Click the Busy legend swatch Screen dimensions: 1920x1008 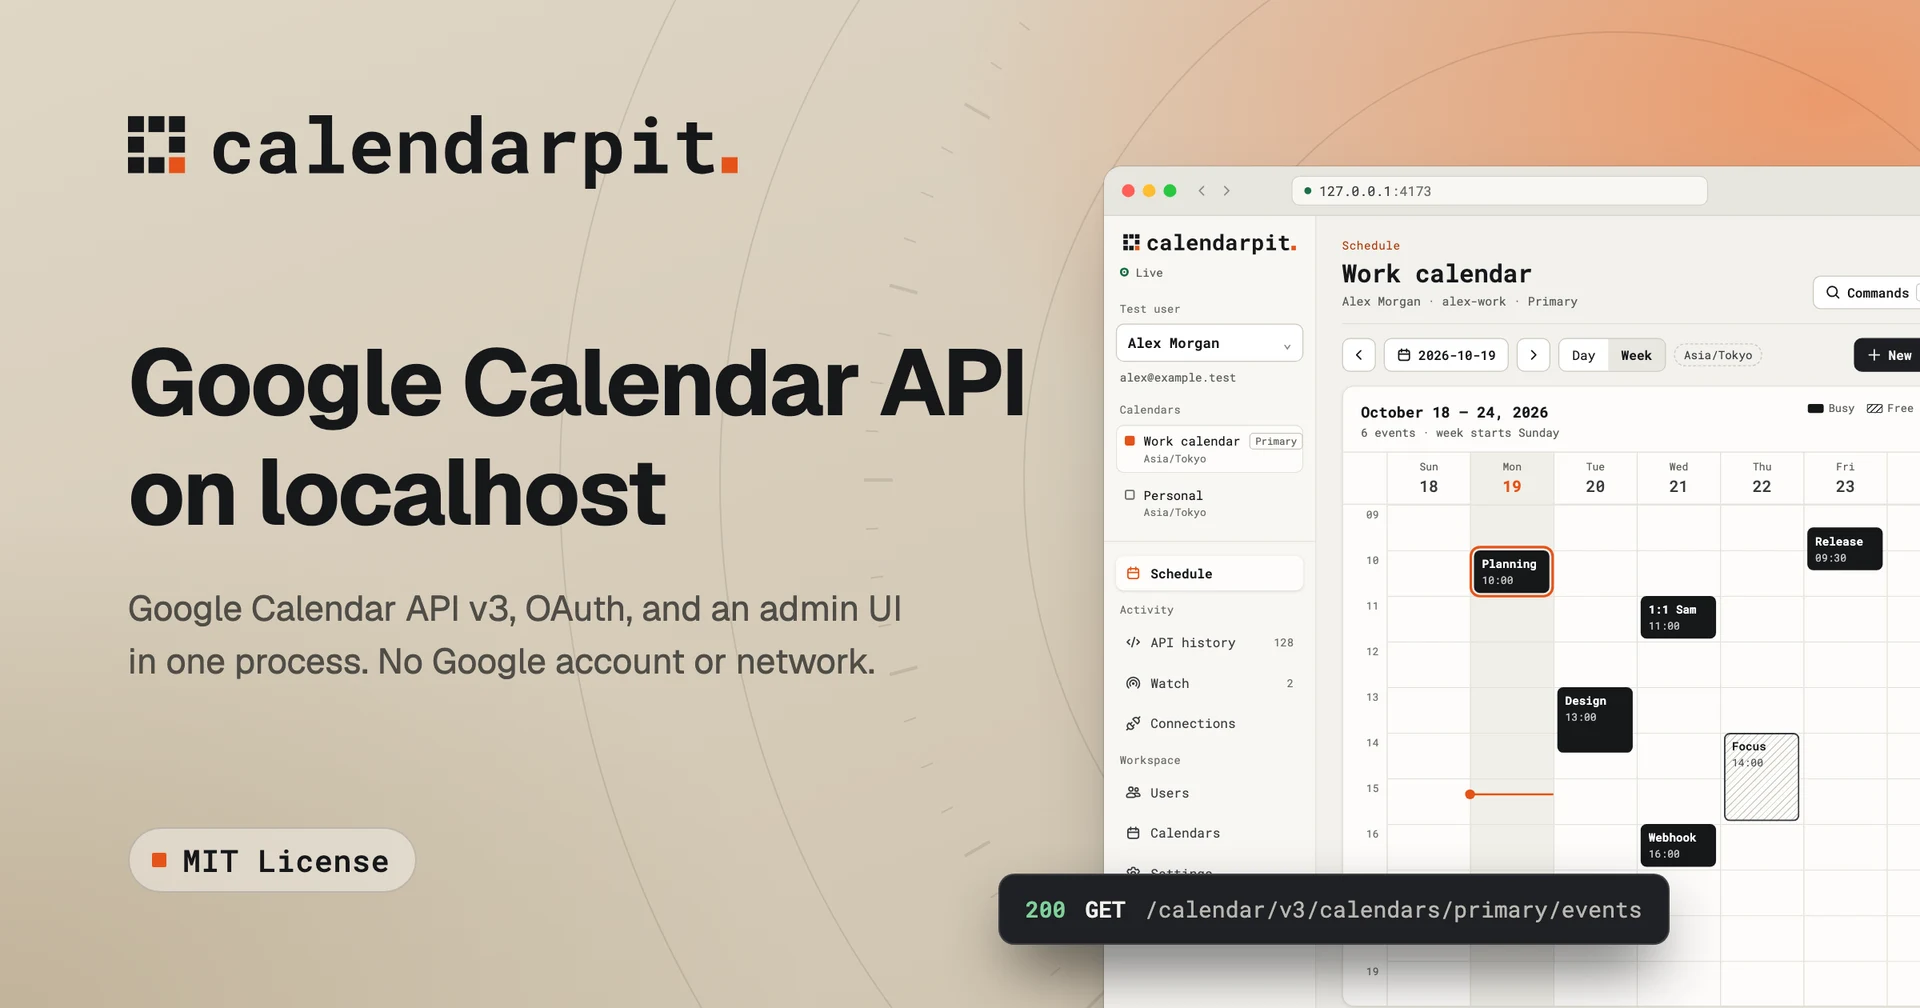tap(1815, 408)
